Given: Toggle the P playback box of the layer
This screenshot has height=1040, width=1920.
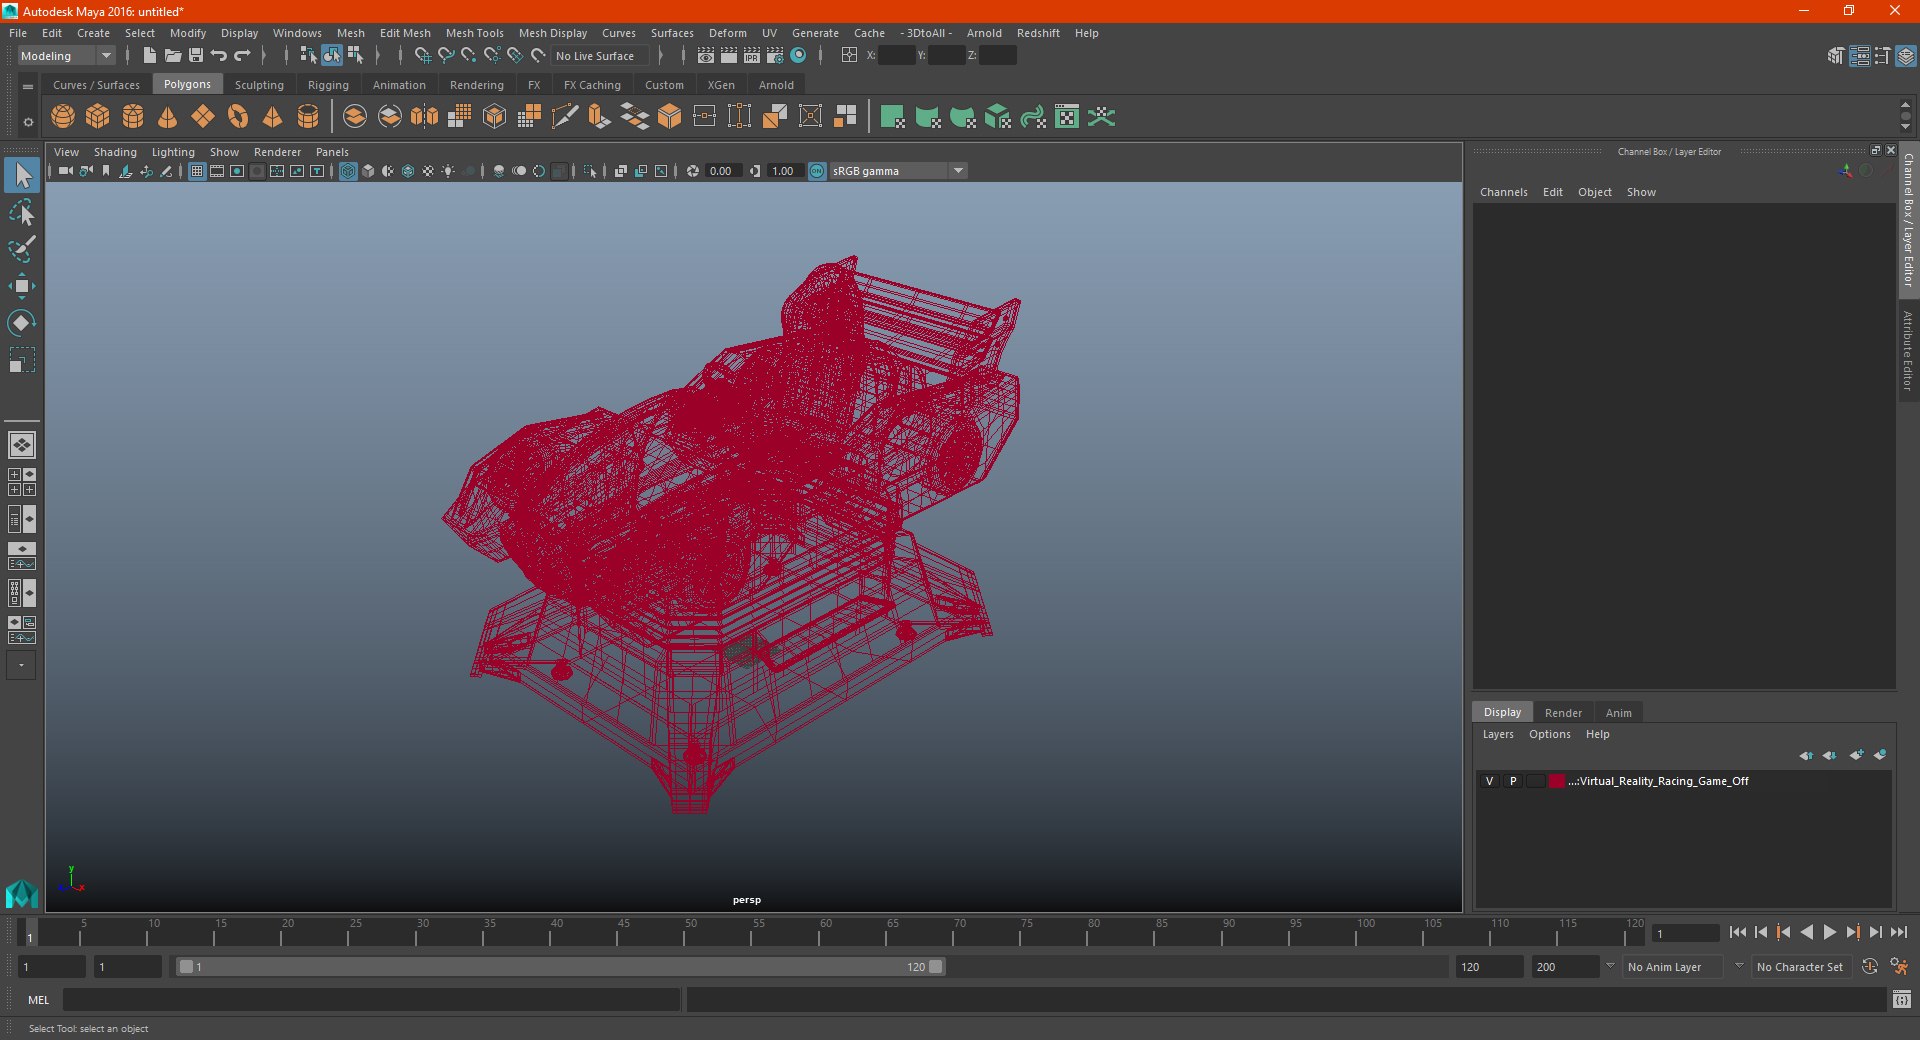Looking at the screenshot, I should pos(1513,781).
